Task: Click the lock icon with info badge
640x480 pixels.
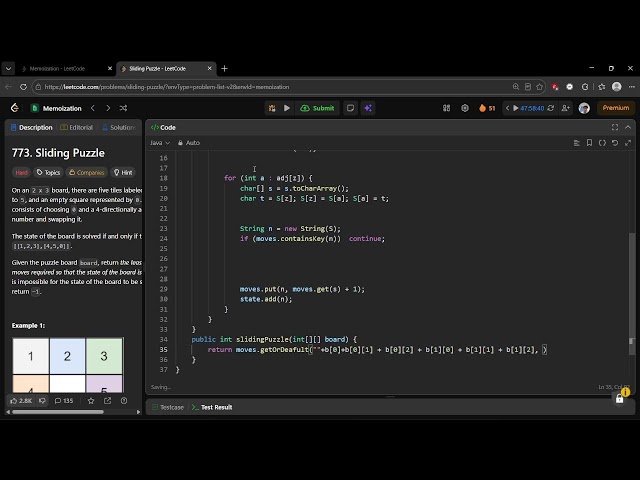Action: [x=620, y=399]
